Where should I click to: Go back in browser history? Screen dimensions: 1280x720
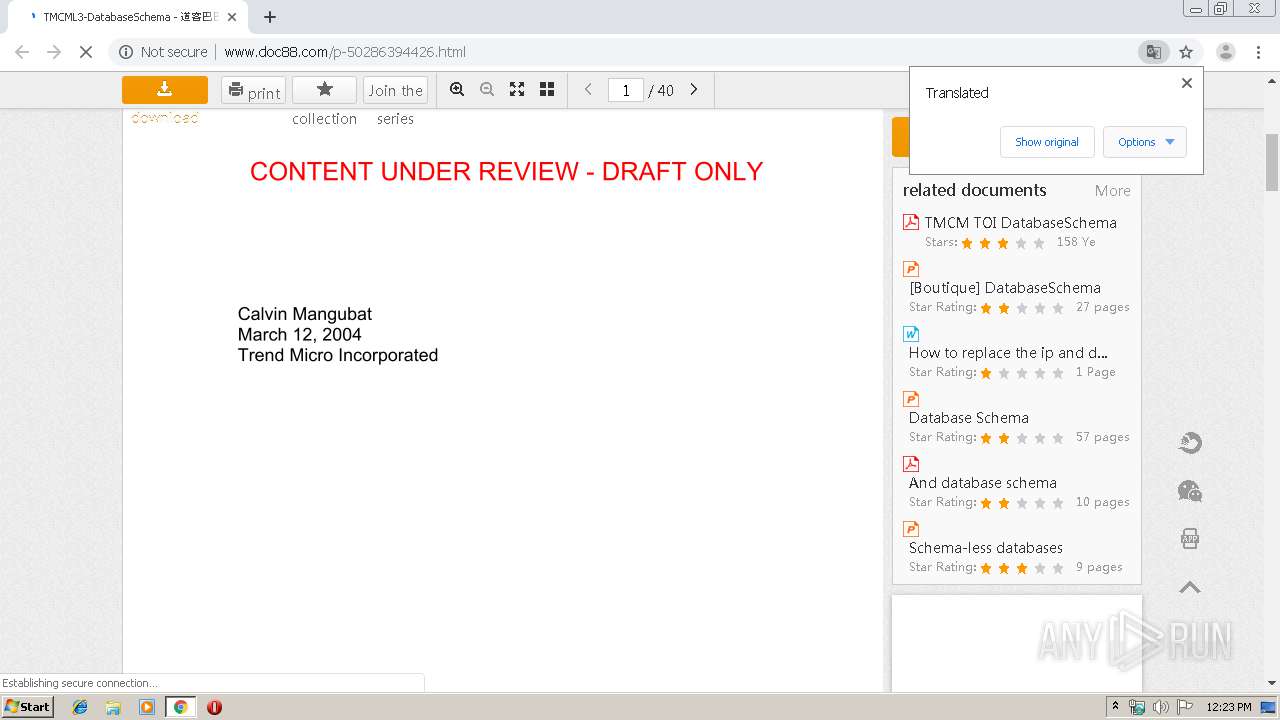22,52
